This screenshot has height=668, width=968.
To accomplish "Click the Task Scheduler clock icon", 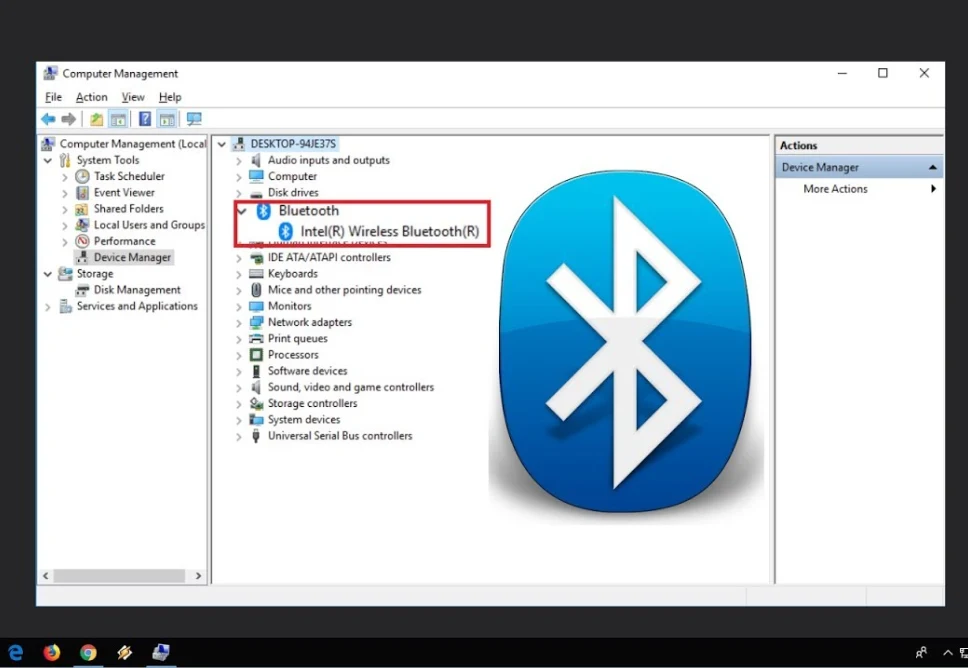I will tap(82, 177).
